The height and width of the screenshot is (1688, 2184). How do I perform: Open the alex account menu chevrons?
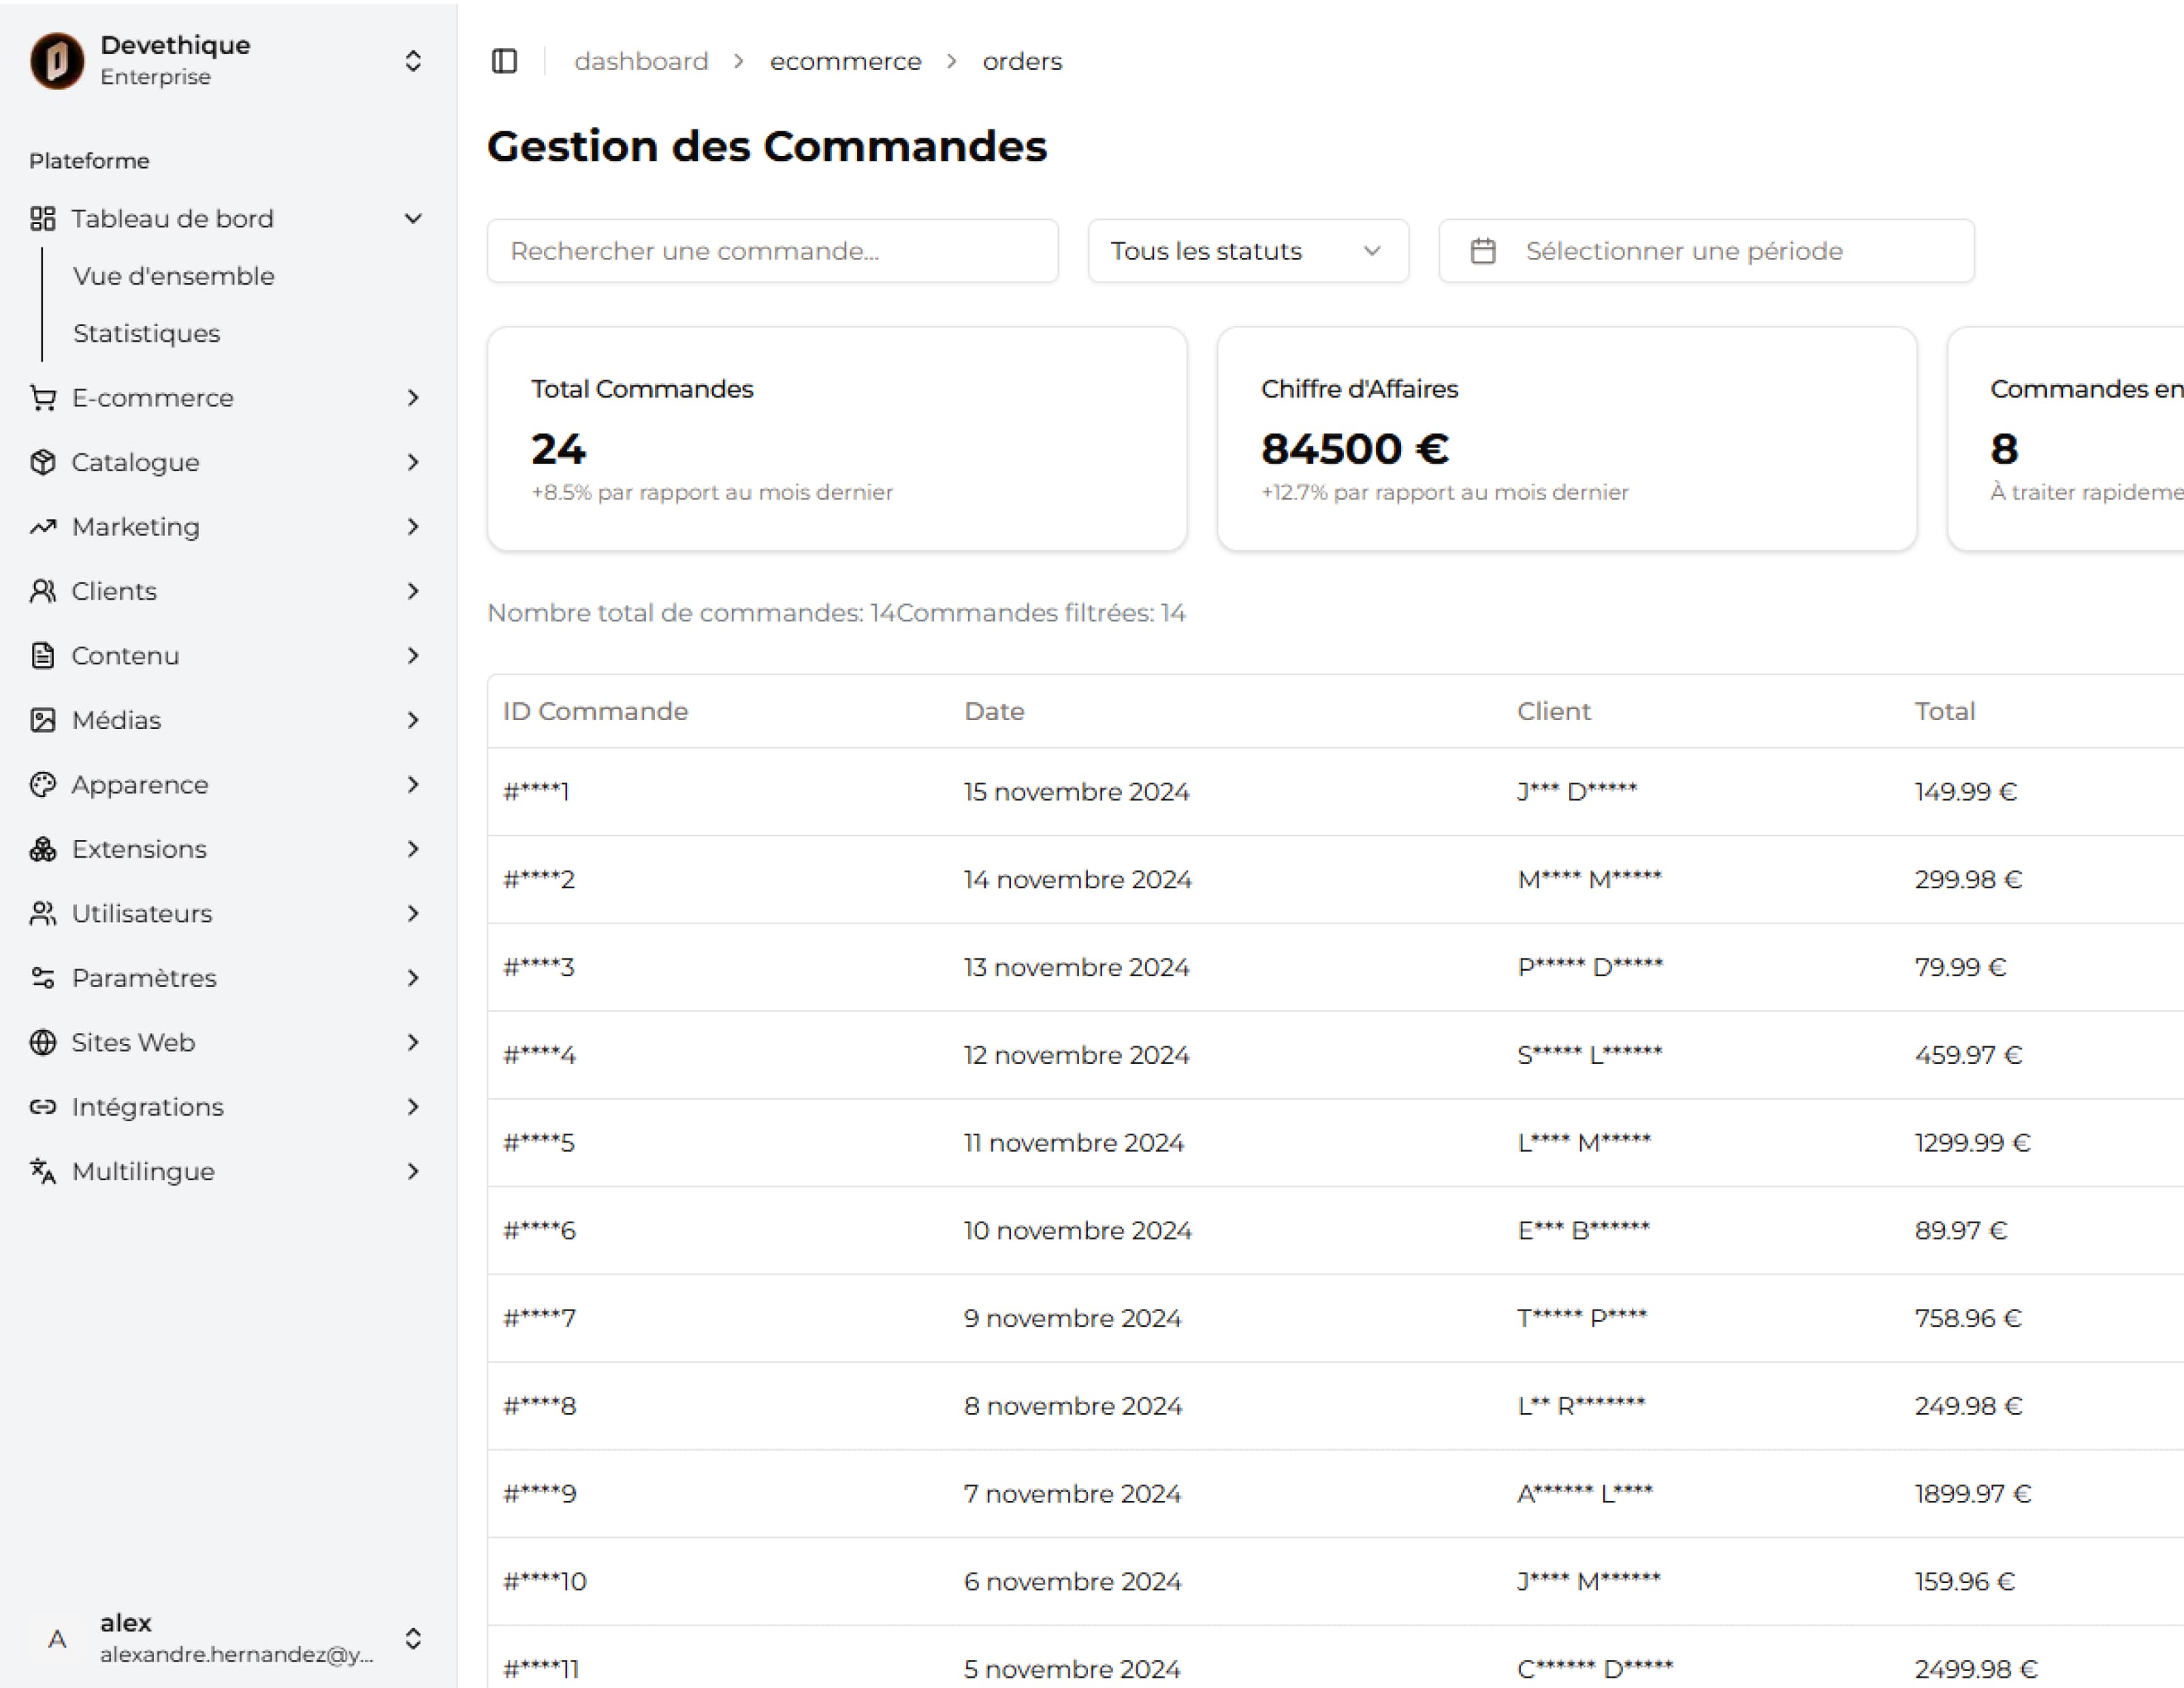click(412, 1639)
